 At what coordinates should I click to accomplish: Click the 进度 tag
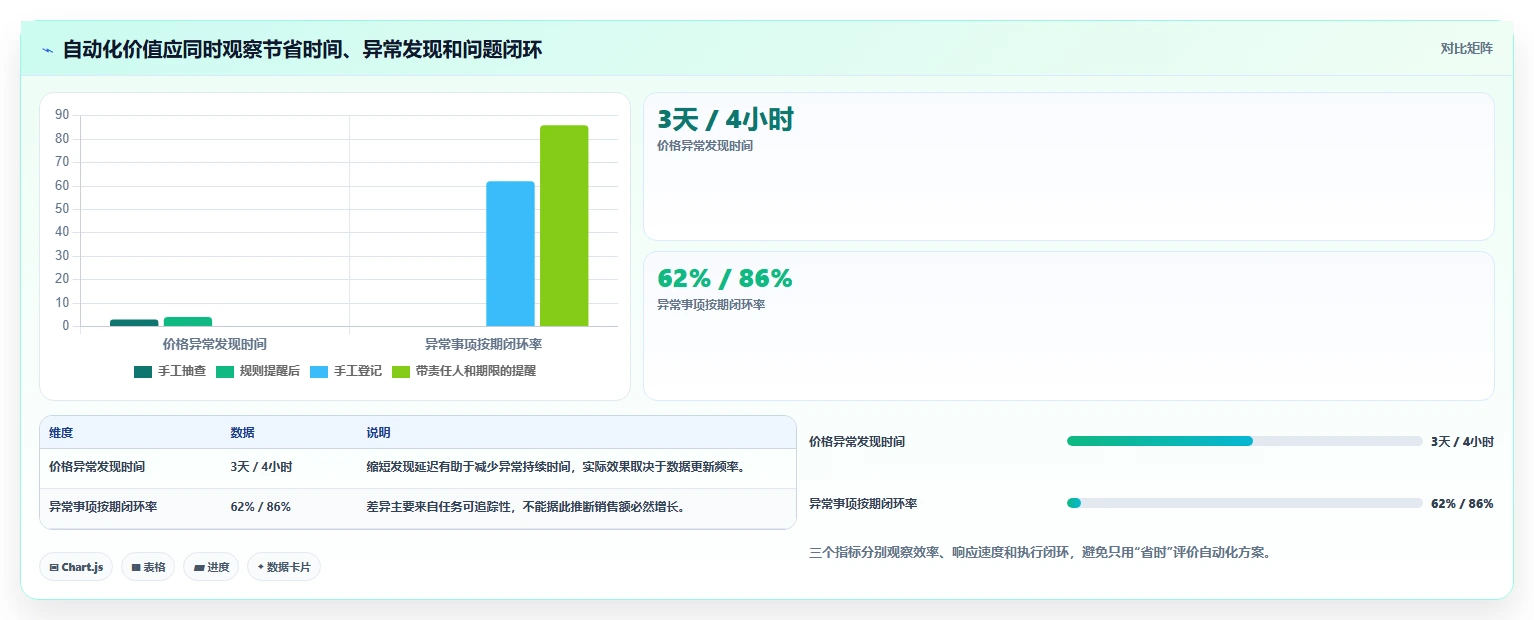pos(211,567)
